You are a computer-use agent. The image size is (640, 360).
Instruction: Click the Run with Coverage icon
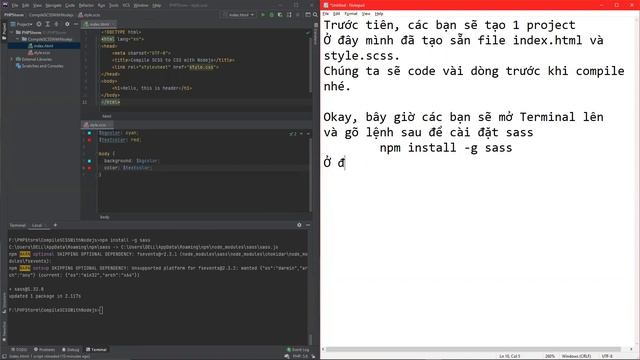coord(280,15)
